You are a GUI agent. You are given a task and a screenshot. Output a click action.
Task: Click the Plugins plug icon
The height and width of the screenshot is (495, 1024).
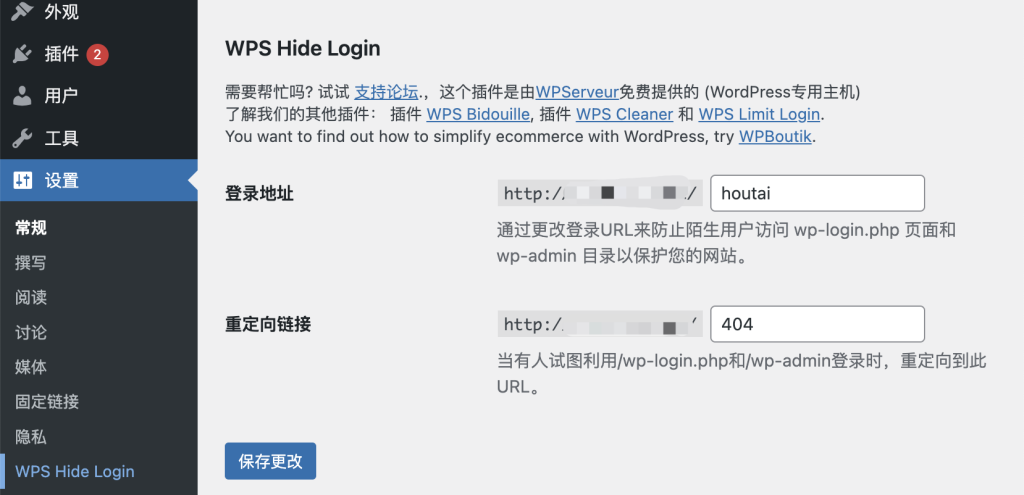22,55
